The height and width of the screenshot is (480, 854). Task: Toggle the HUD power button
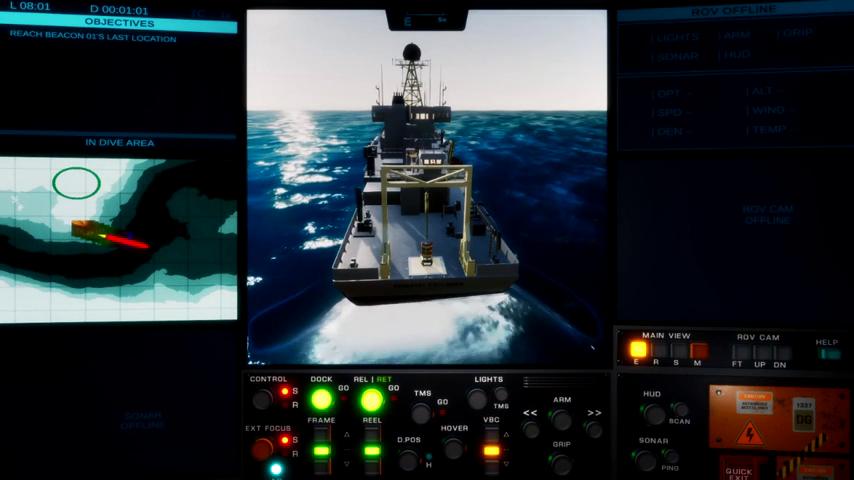(x=654, y=414)
